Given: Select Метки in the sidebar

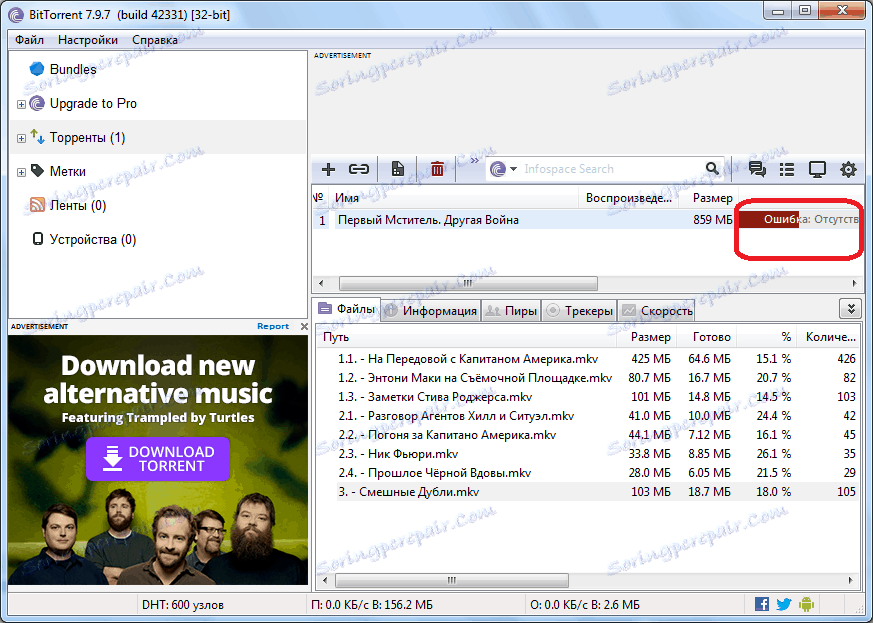Looking at the screenshot, I should click(x=67, y=171).
